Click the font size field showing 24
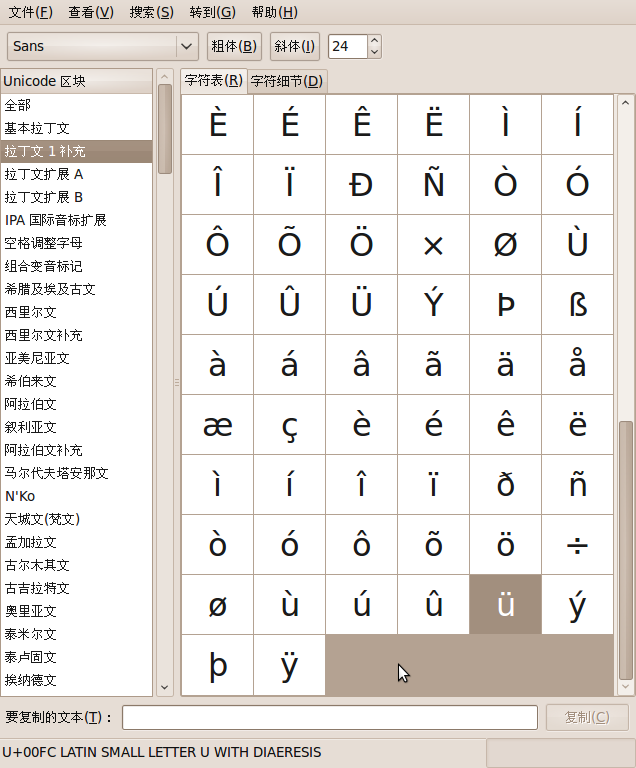 point(347,47)
